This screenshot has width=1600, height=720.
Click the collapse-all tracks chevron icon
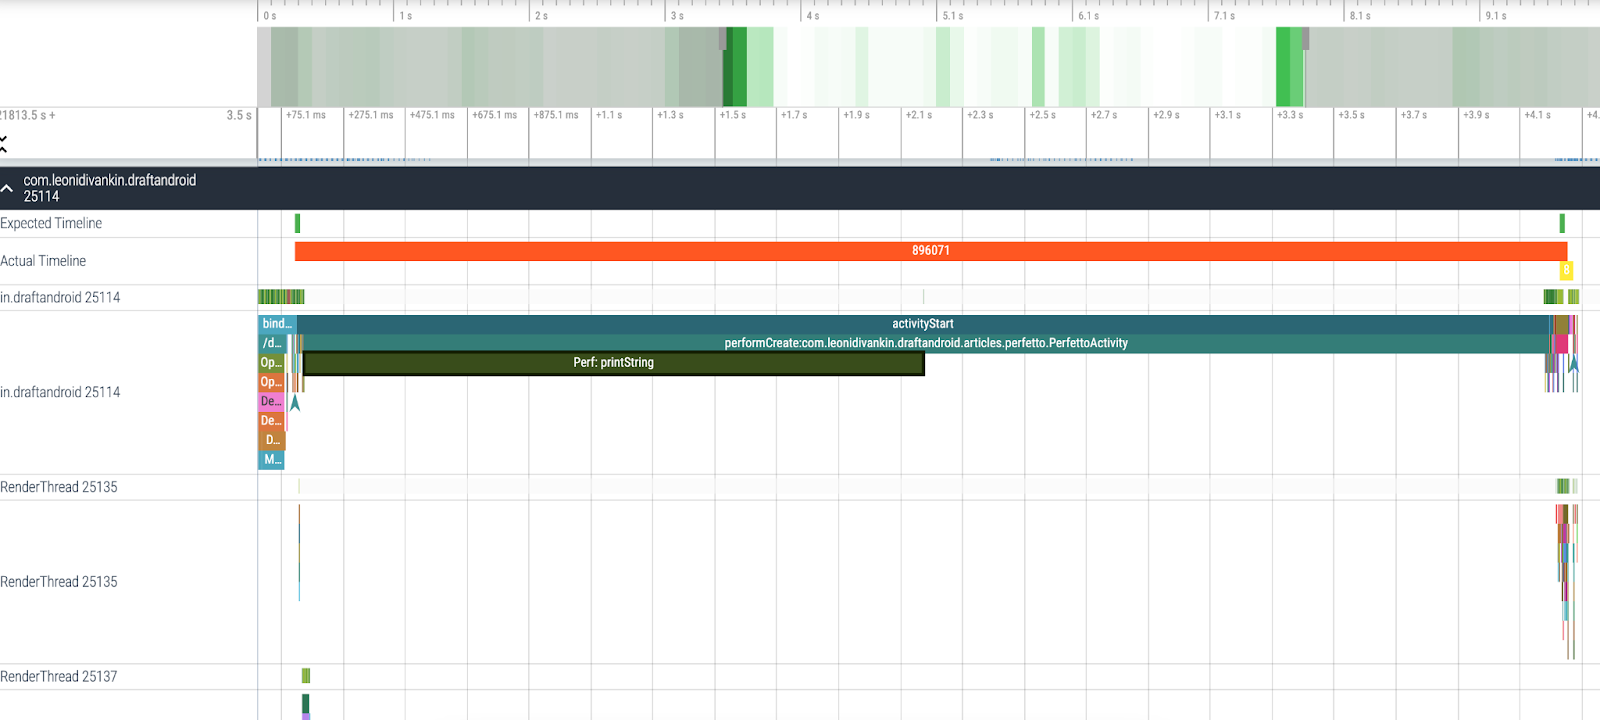click(x=4, y=145)
